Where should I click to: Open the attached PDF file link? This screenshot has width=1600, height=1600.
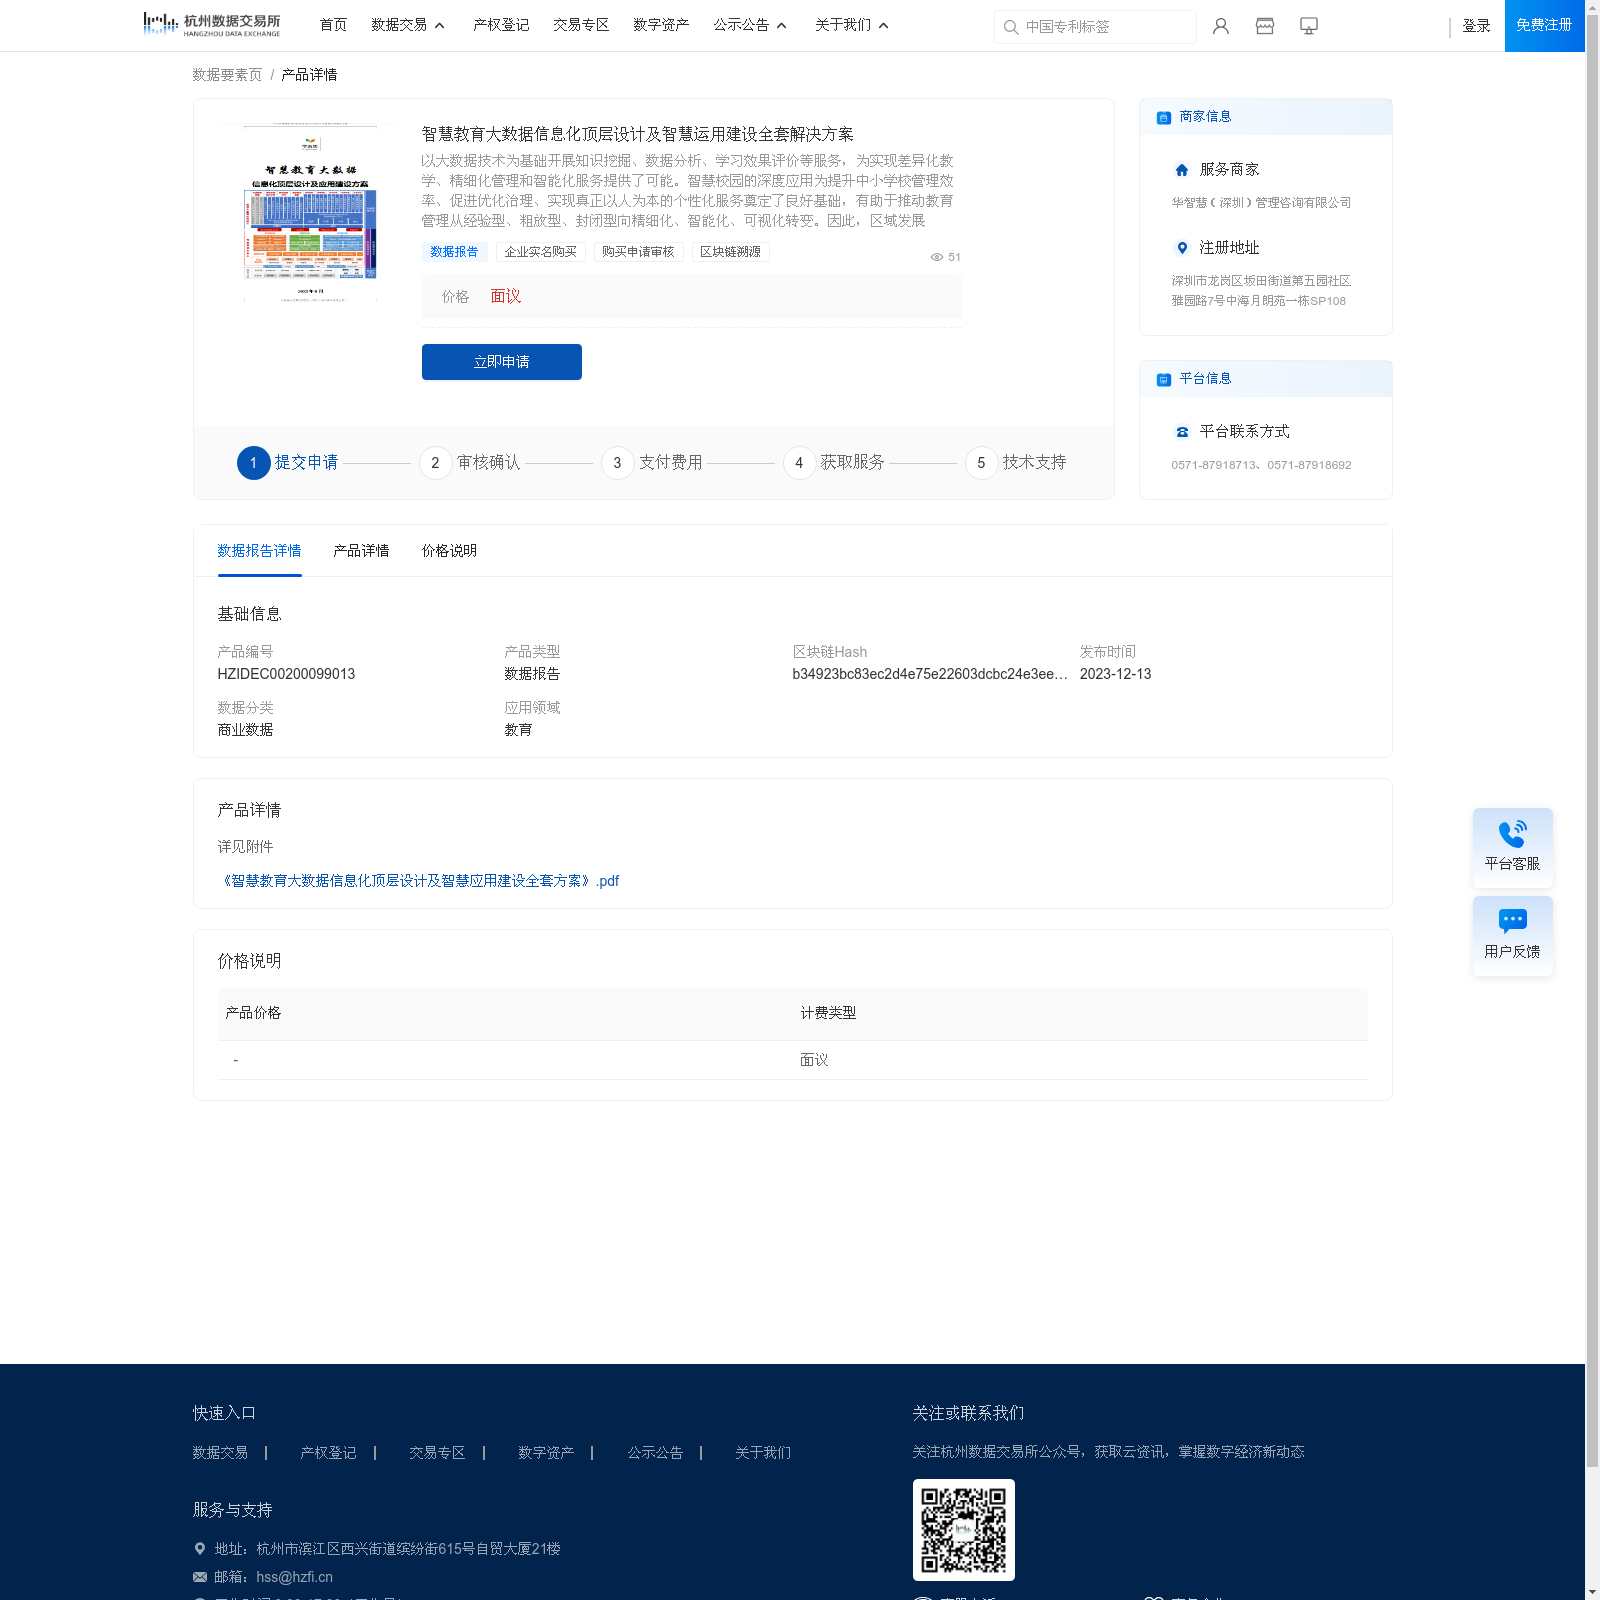419,881
